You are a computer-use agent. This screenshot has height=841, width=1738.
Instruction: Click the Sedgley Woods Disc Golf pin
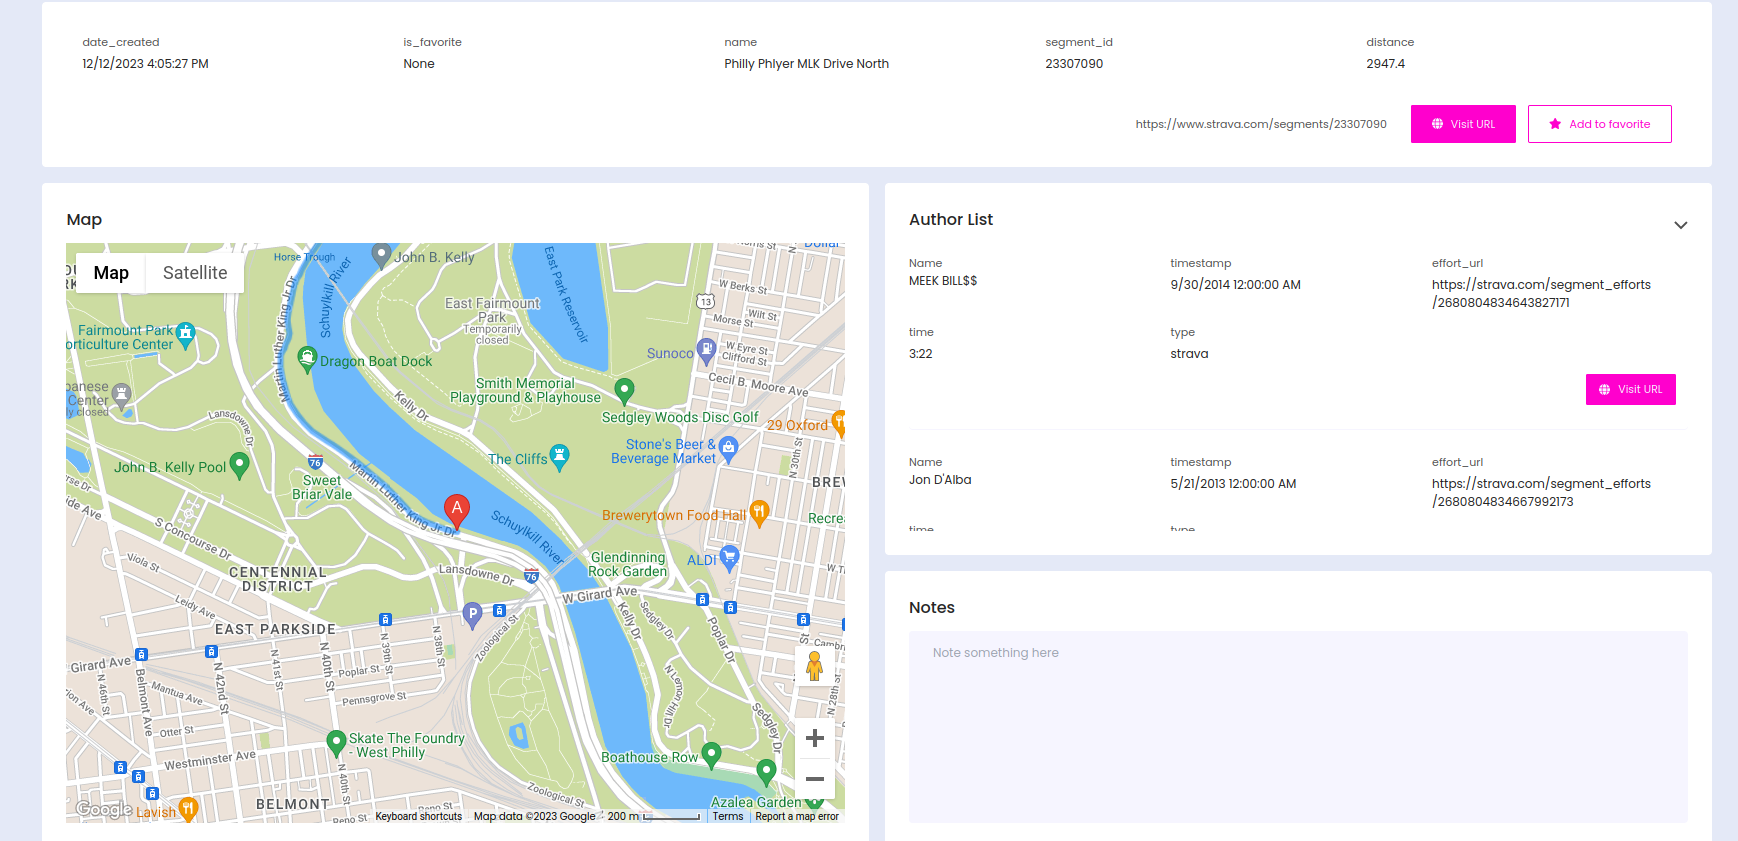[x=624, y=391]
